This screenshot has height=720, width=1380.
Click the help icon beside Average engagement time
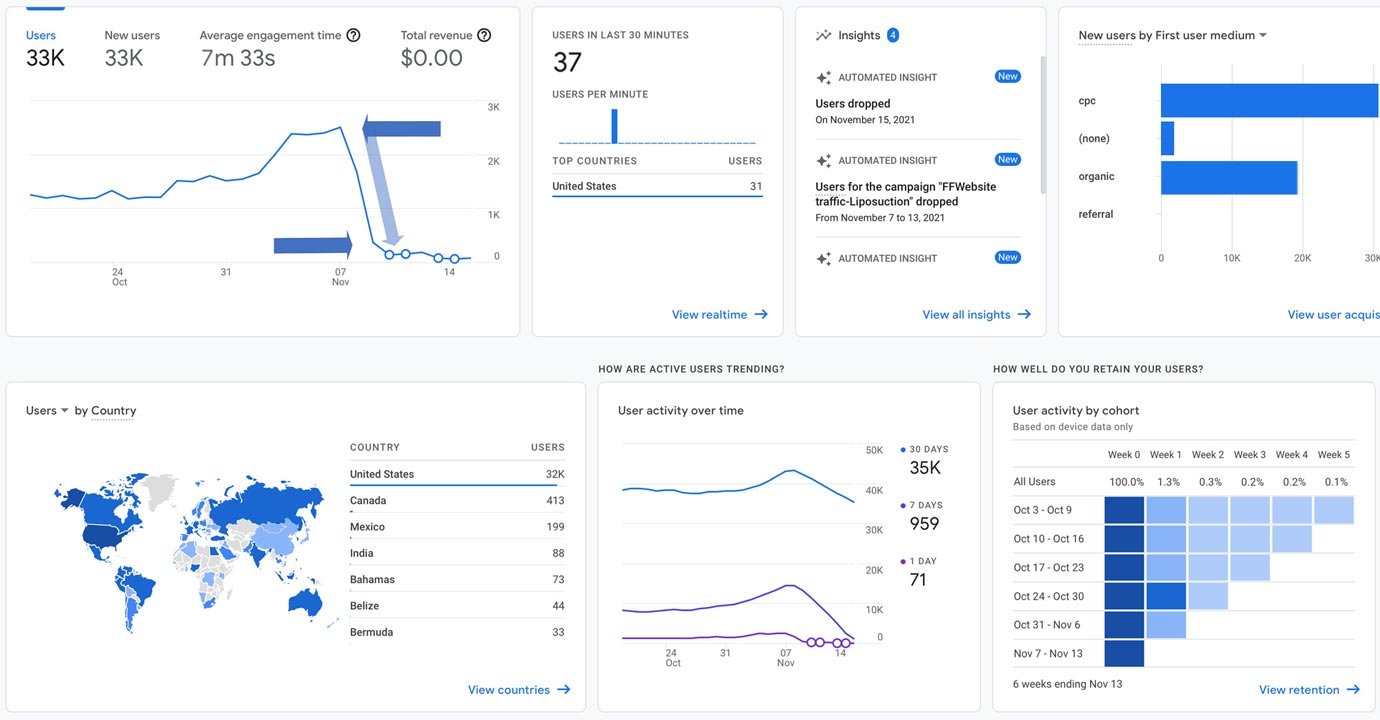pos(353,35)
